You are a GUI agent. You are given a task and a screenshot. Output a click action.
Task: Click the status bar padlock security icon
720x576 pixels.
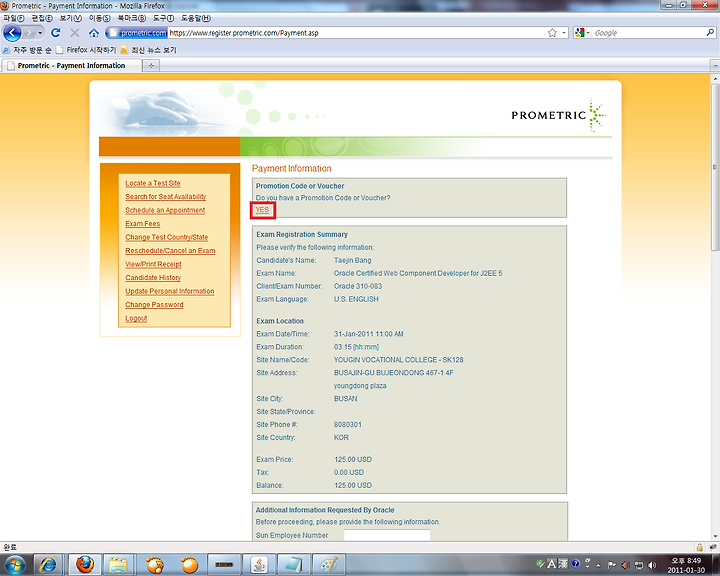tap(699, 547)
